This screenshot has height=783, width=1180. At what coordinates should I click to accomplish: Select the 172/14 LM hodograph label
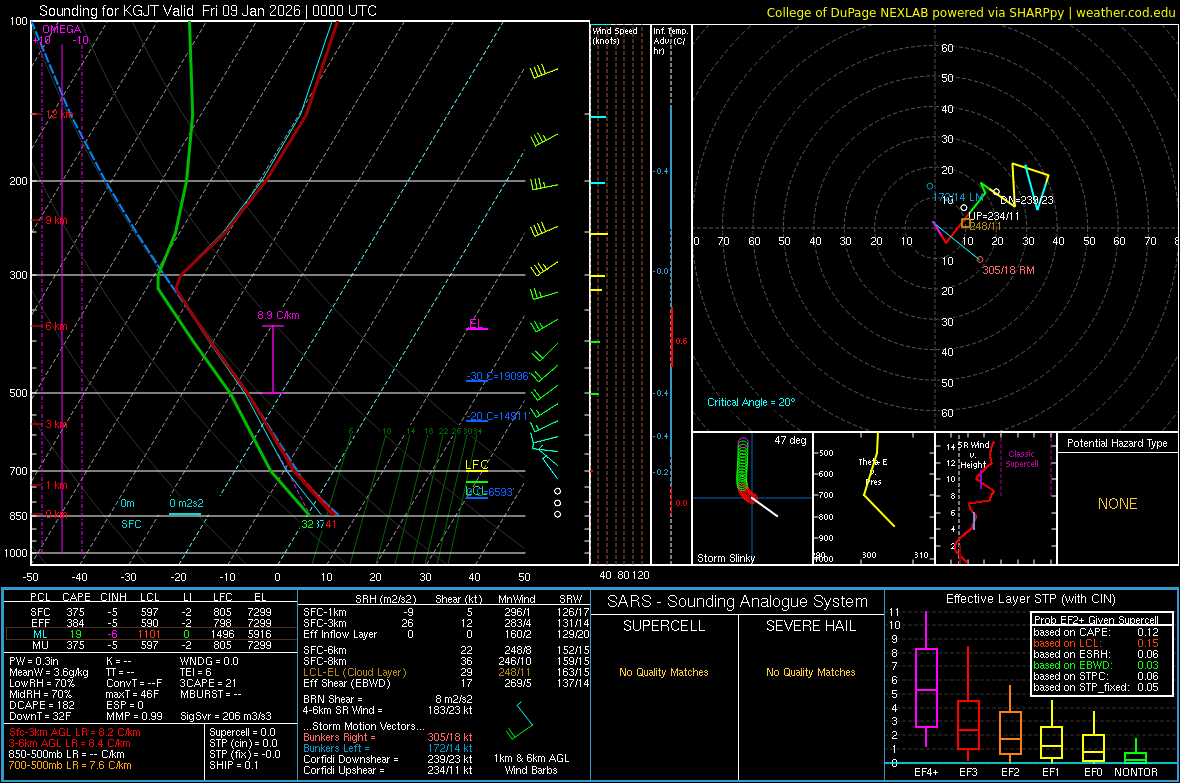[958, 197]
